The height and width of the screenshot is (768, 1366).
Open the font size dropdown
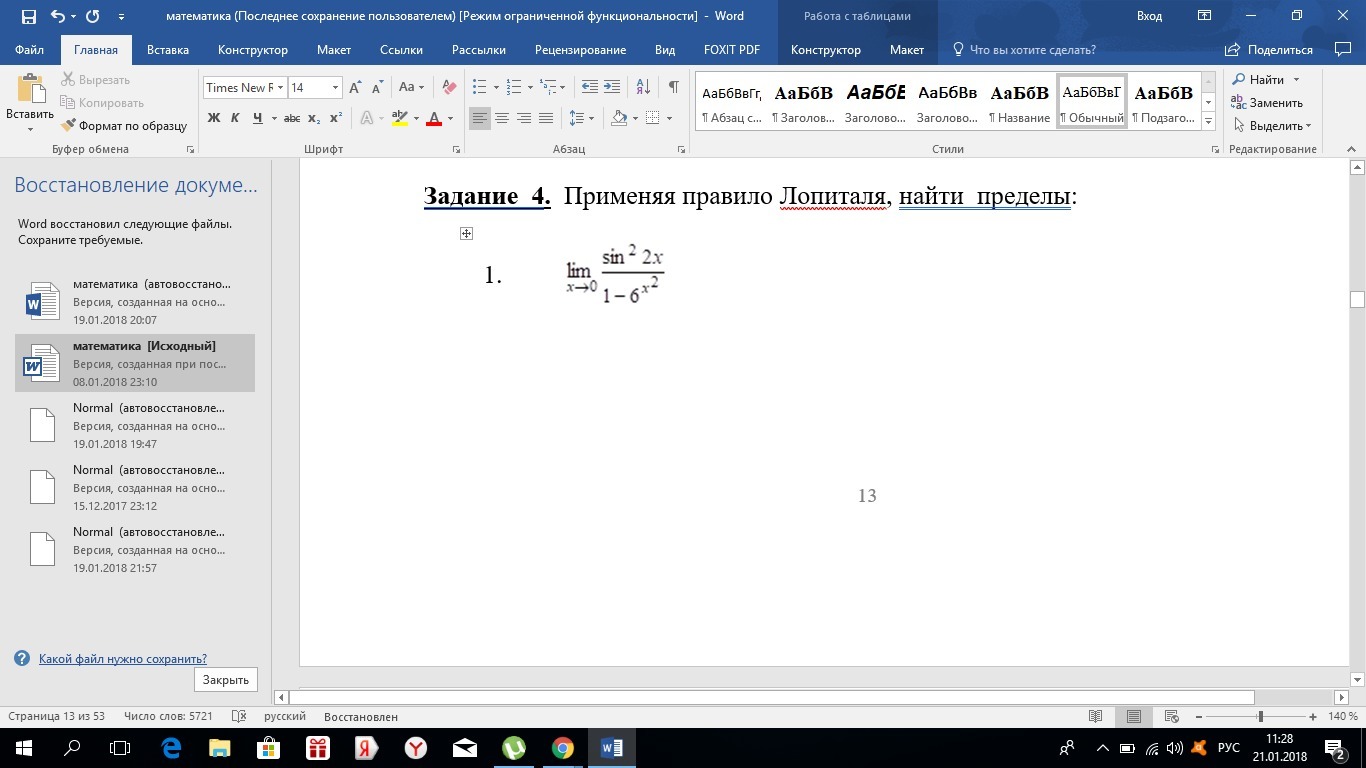pos(335,88)
